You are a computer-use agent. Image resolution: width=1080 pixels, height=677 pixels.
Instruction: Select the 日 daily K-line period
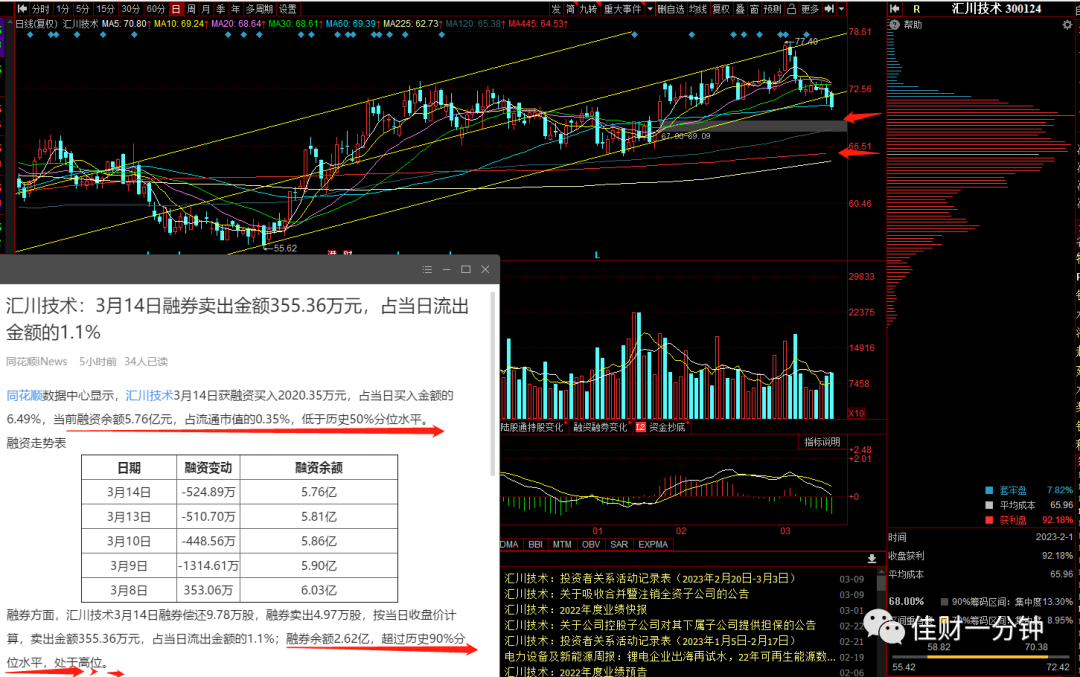(176, 8)
